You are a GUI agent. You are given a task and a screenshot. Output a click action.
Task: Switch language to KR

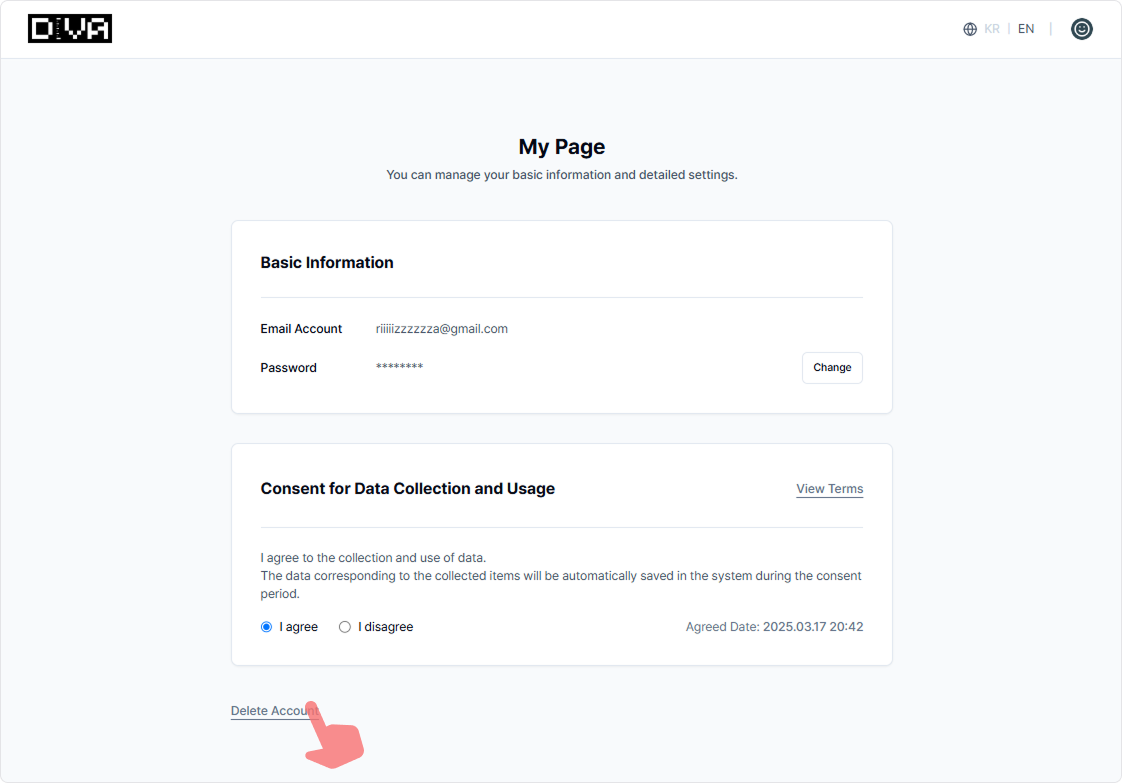pos(992,29)
